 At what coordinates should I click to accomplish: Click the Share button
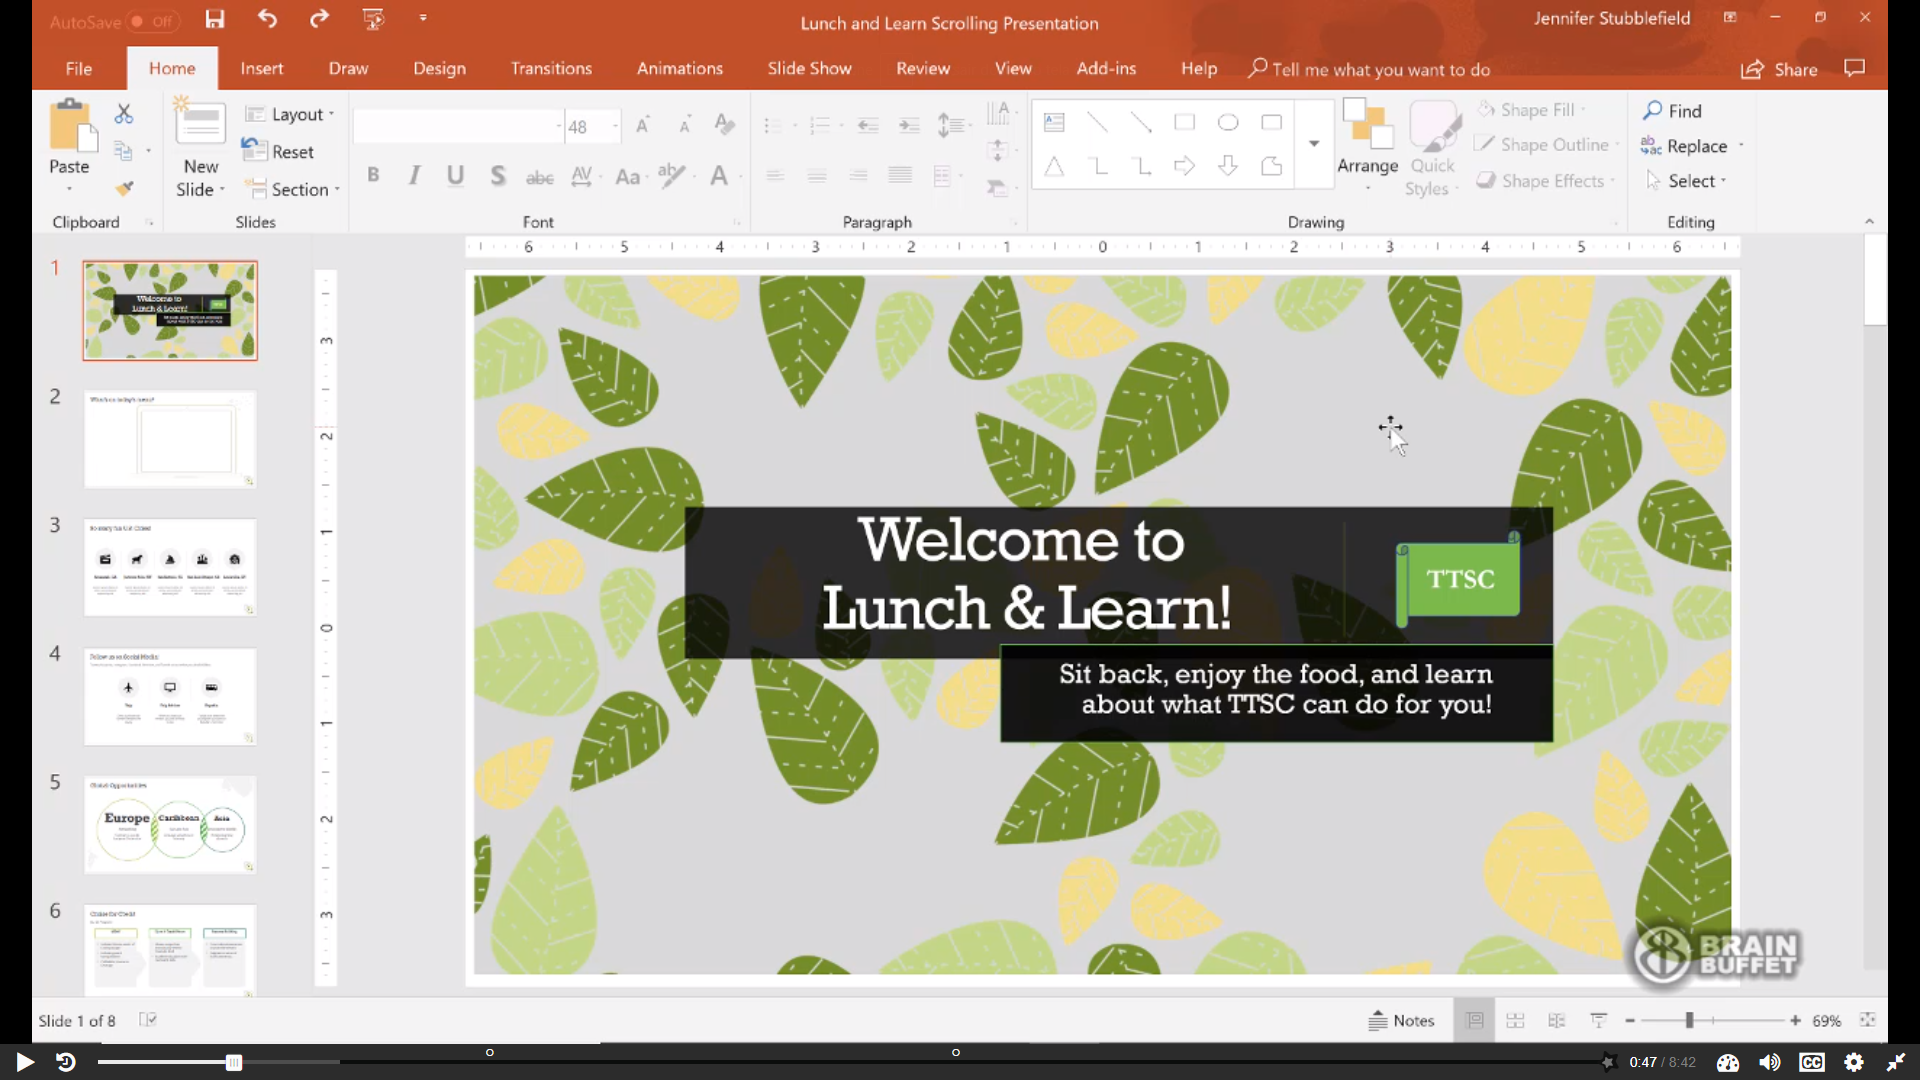pos(1781,69)
